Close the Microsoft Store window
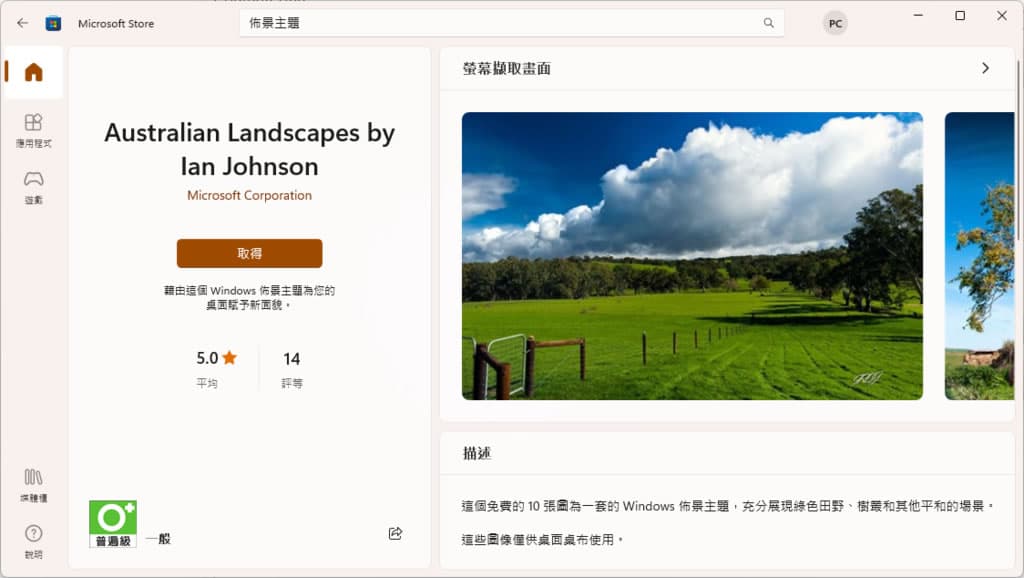The height and width of the screenshot is (578, 1024). 1002,15
